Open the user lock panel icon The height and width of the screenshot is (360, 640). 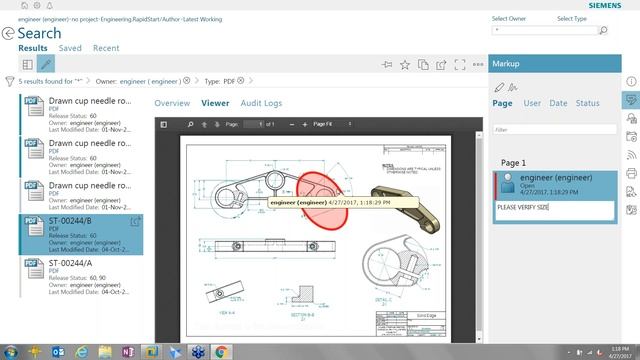pyautogui.click(x=631, y=118)
